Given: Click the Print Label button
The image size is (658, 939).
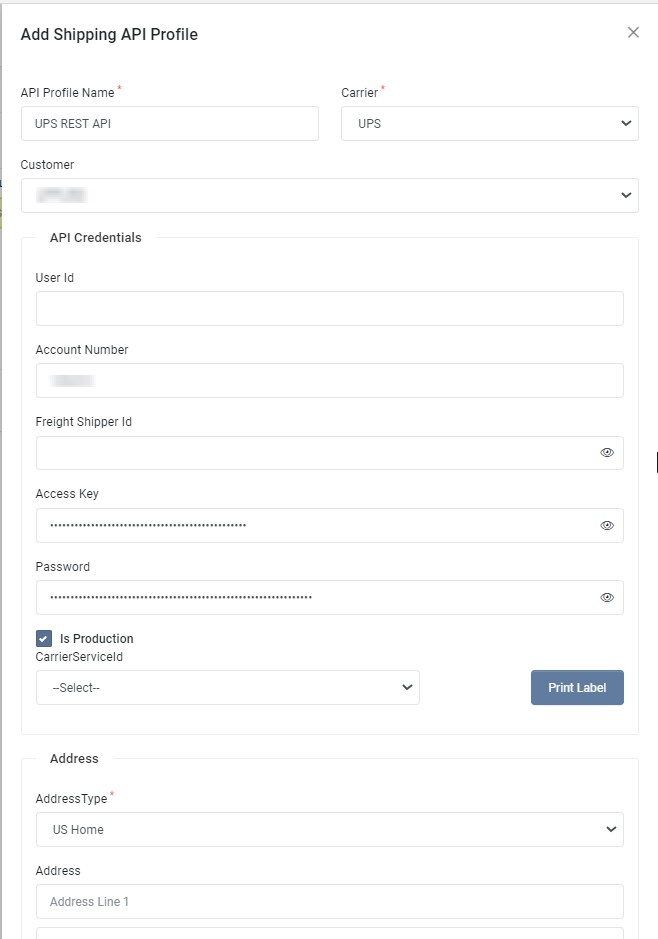Looking at the screenshot, I should point(577,688).
